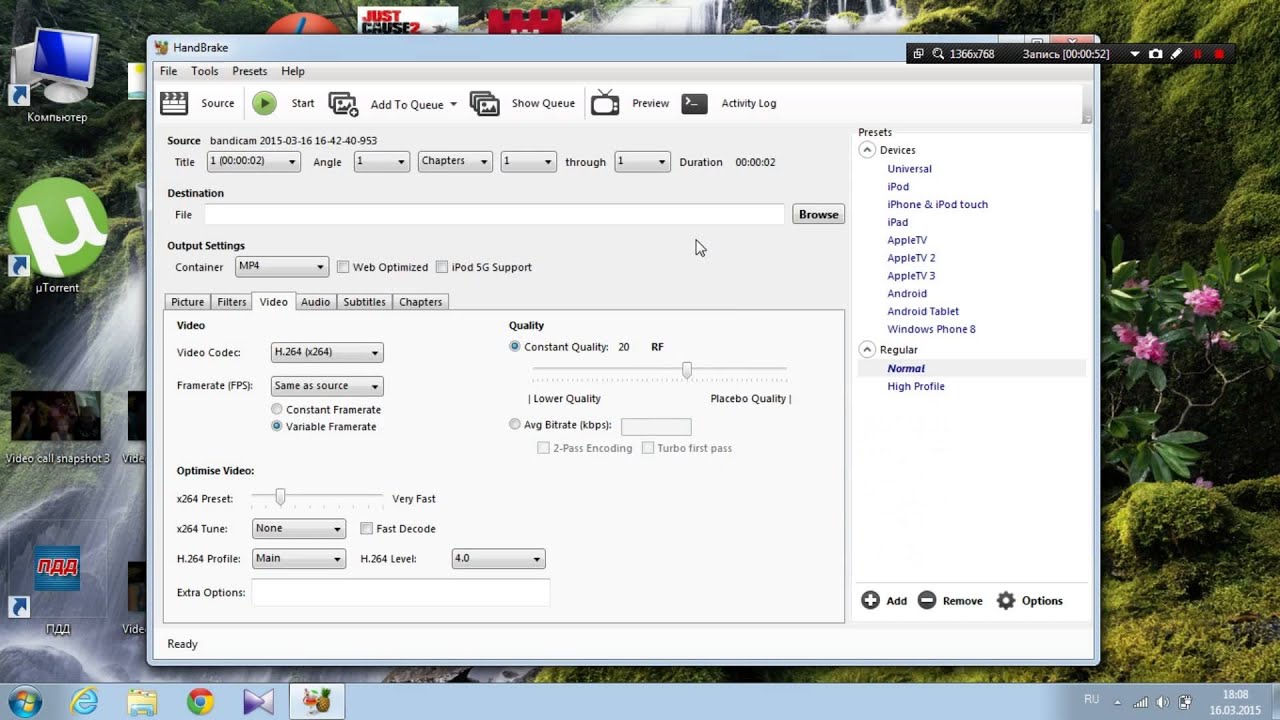Select the Constant Framerate radio button
The width and height of the screenshot is (1280, 720).
(277, 410)
